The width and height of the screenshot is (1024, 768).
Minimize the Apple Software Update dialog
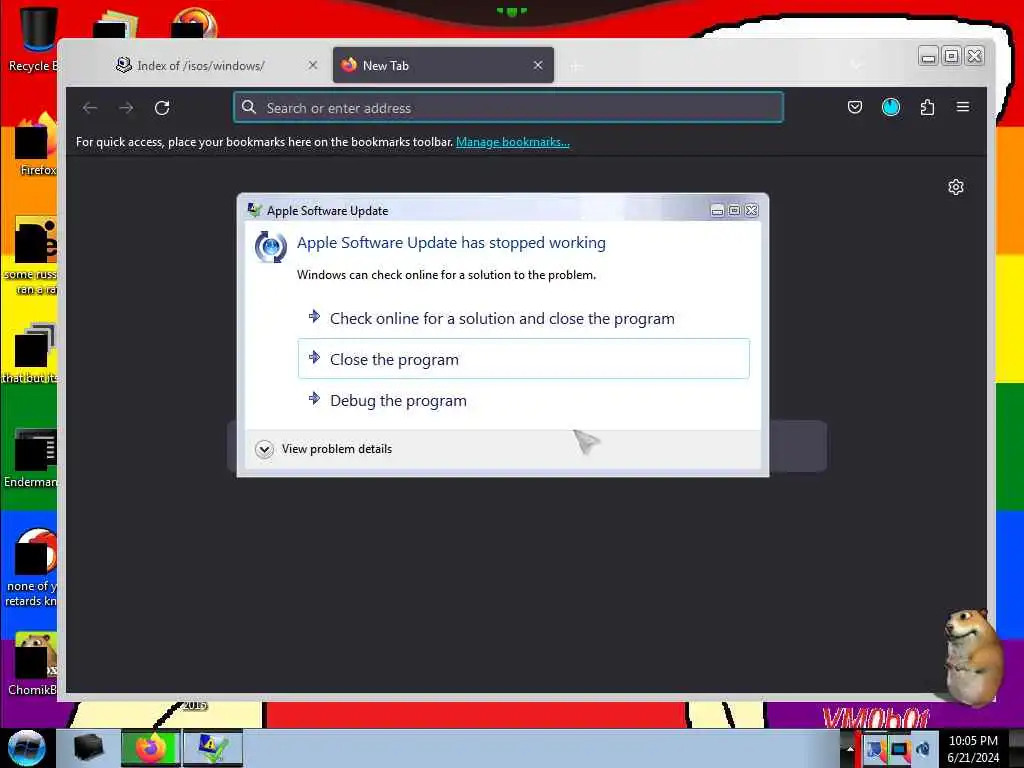tap(717, 210)
